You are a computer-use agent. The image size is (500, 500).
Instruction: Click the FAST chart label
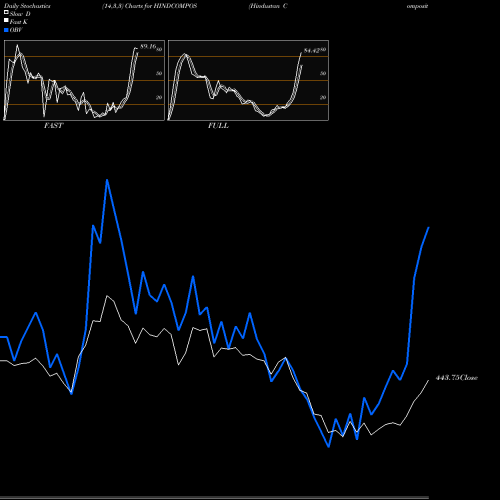53,126
